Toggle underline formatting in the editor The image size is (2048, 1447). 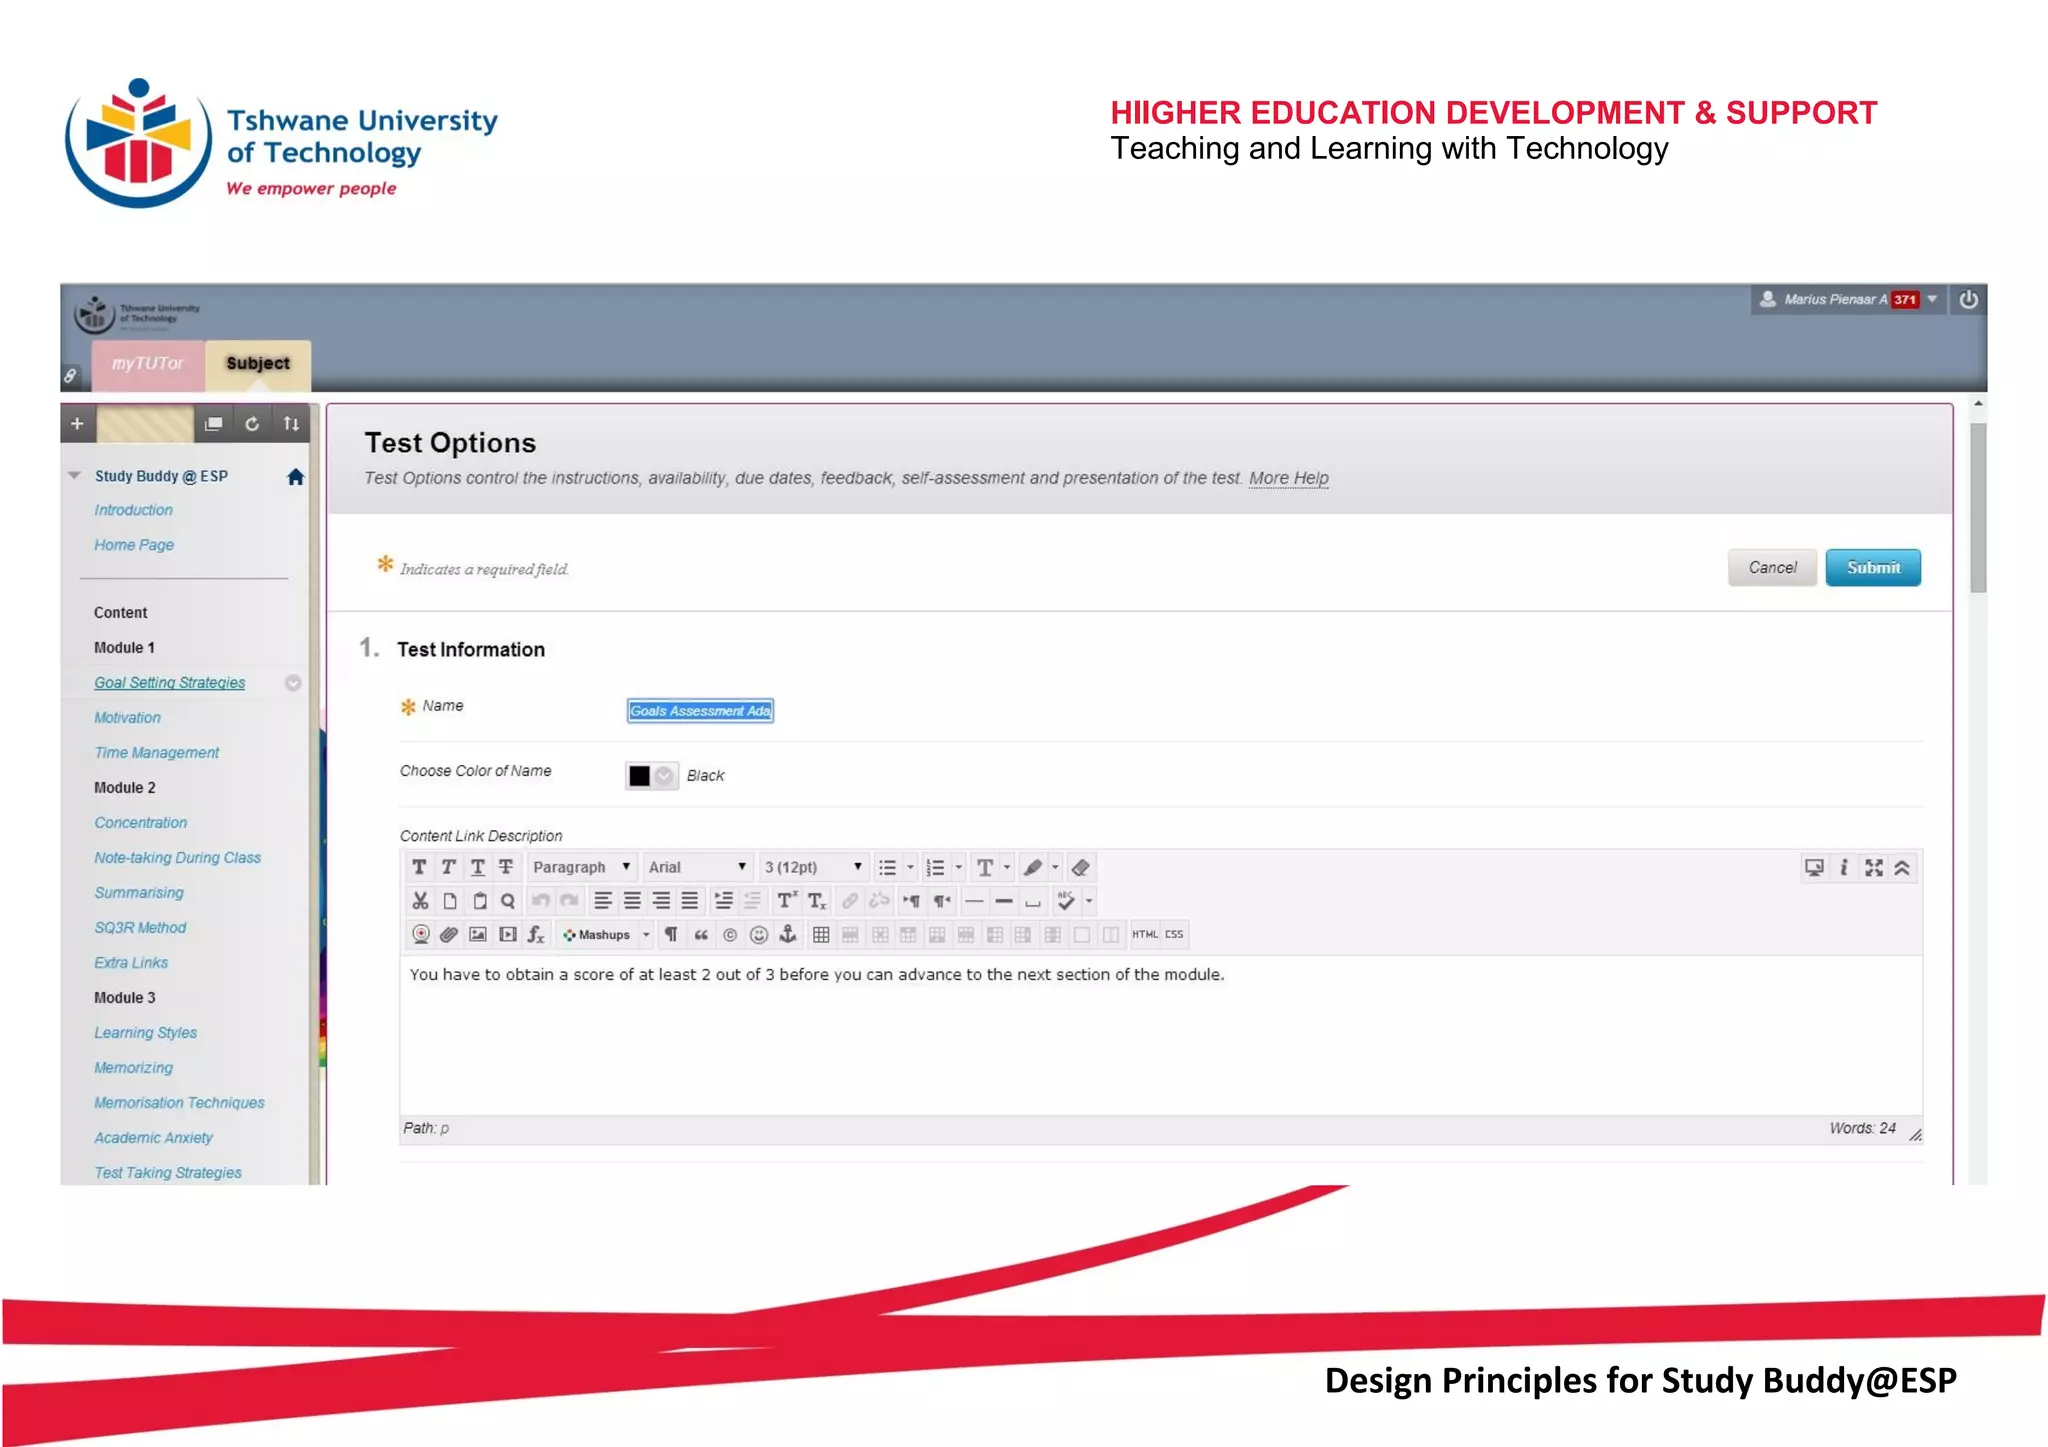(477, 867)
